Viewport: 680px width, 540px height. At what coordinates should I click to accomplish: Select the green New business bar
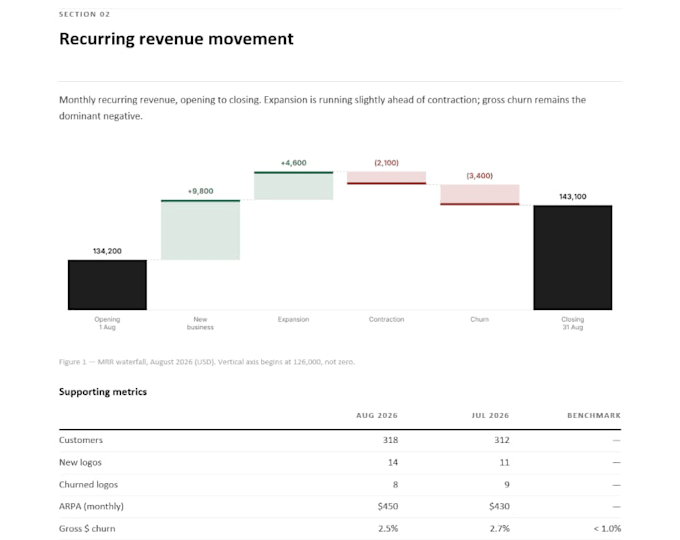tap(200, 230)
